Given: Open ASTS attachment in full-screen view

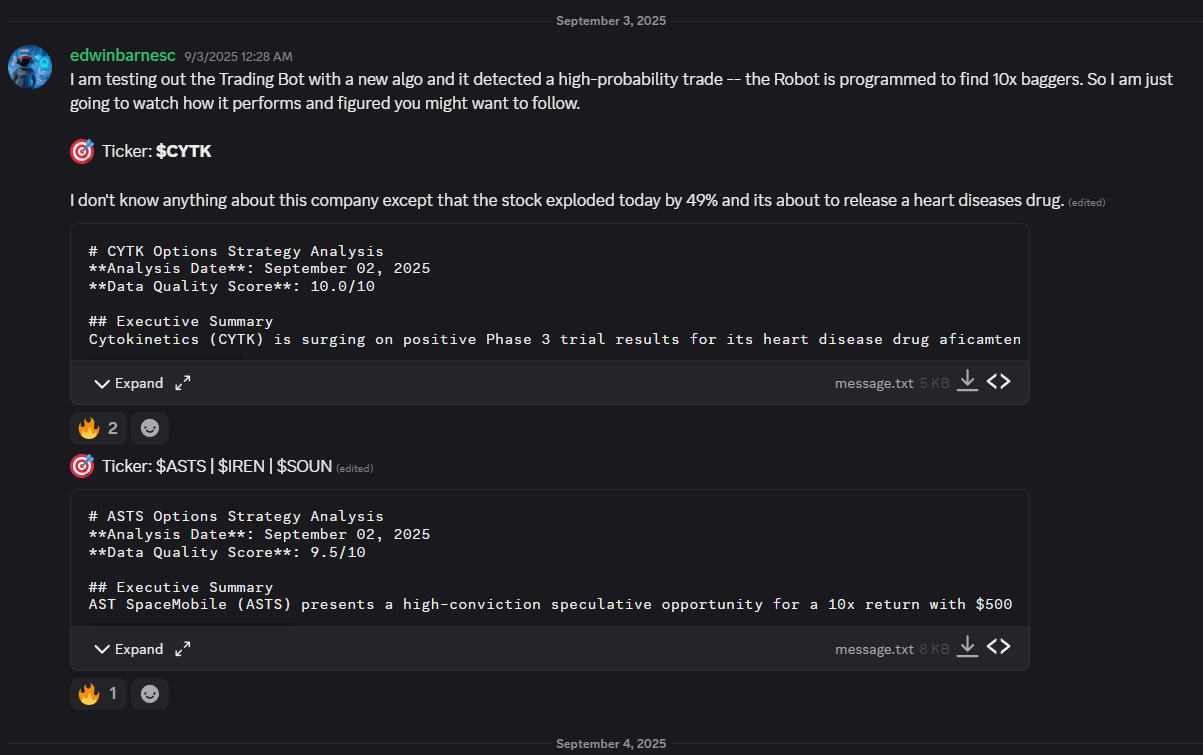Looking at the screenshot, I should tap(183, 649).
